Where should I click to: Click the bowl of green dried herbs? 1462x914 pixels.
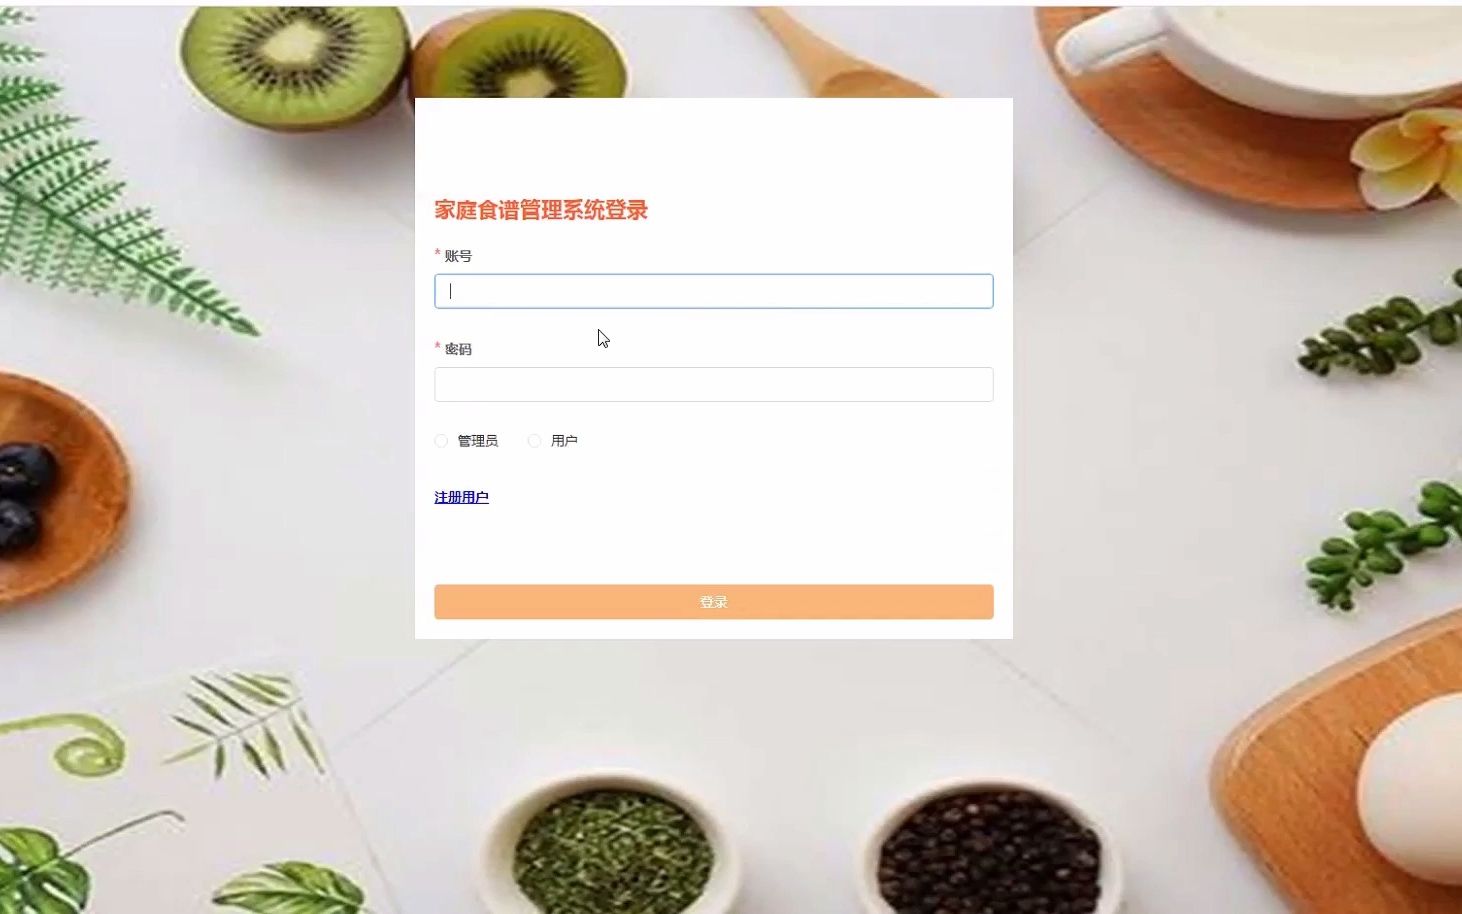[x=612, y=847]
